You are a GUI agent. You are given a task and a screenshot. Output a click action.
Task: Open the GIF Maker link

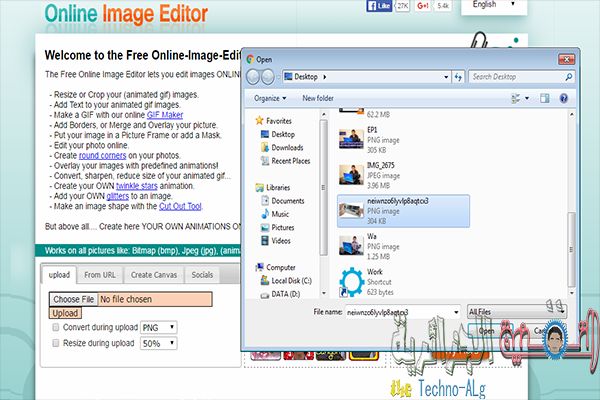coord(165,115)
